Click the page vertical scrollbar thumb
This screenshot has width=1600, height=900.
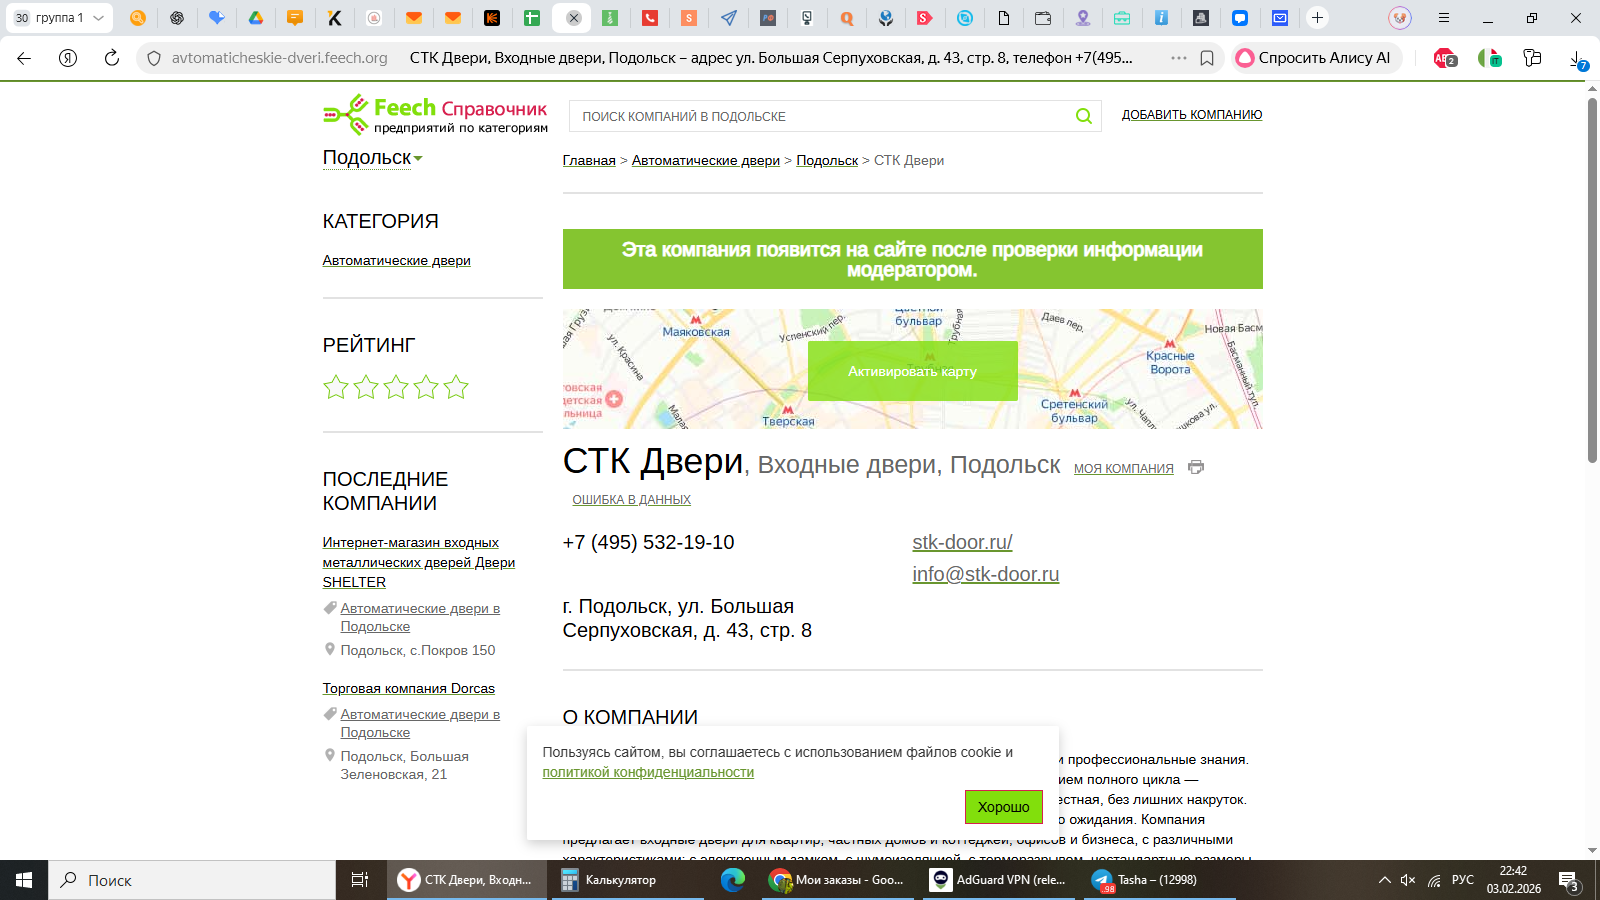(1592, 280)
